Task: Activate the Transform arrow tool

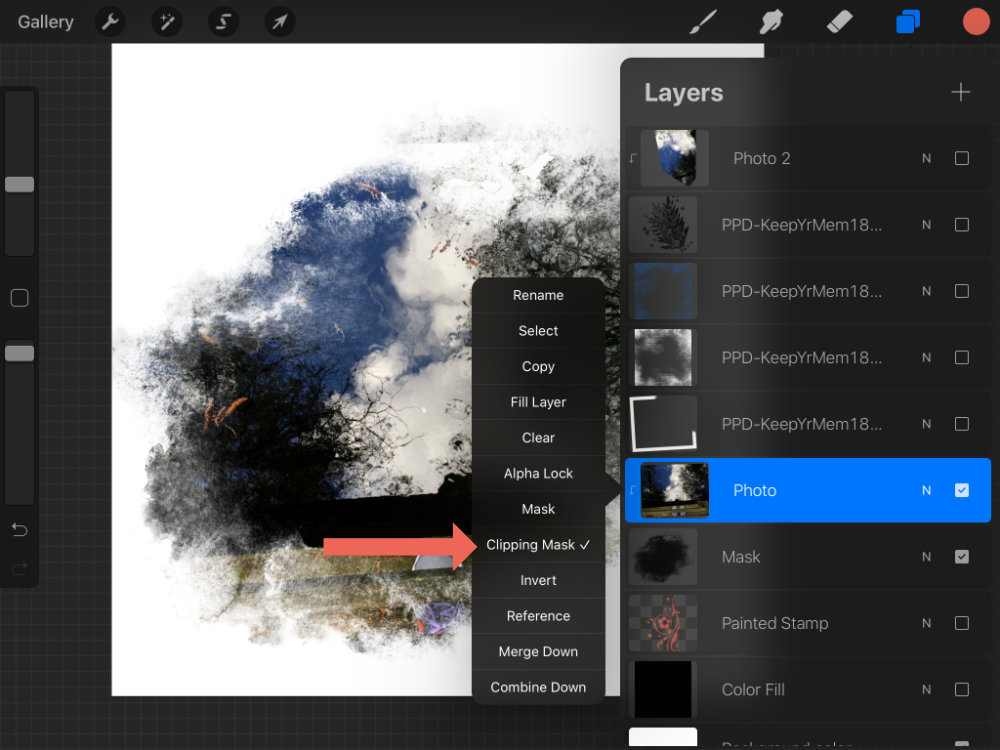Action: 279,22
